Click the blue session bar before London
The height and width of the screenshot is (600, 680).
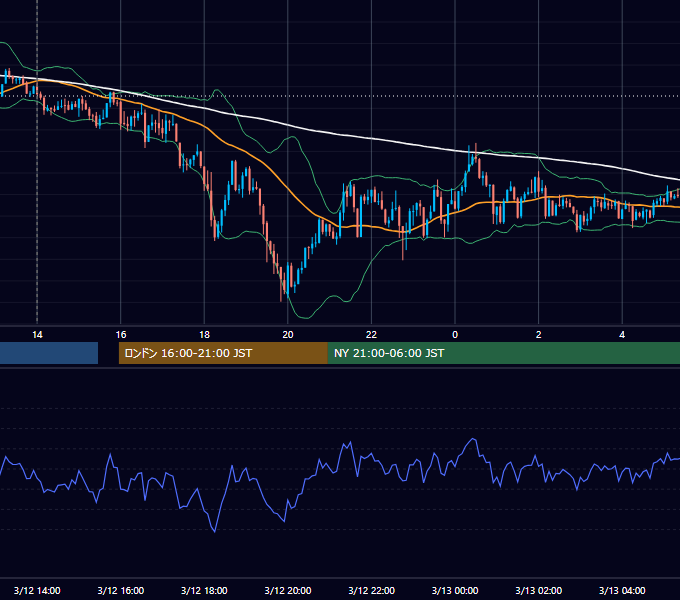pyautogui.click(x=49, y=353)
